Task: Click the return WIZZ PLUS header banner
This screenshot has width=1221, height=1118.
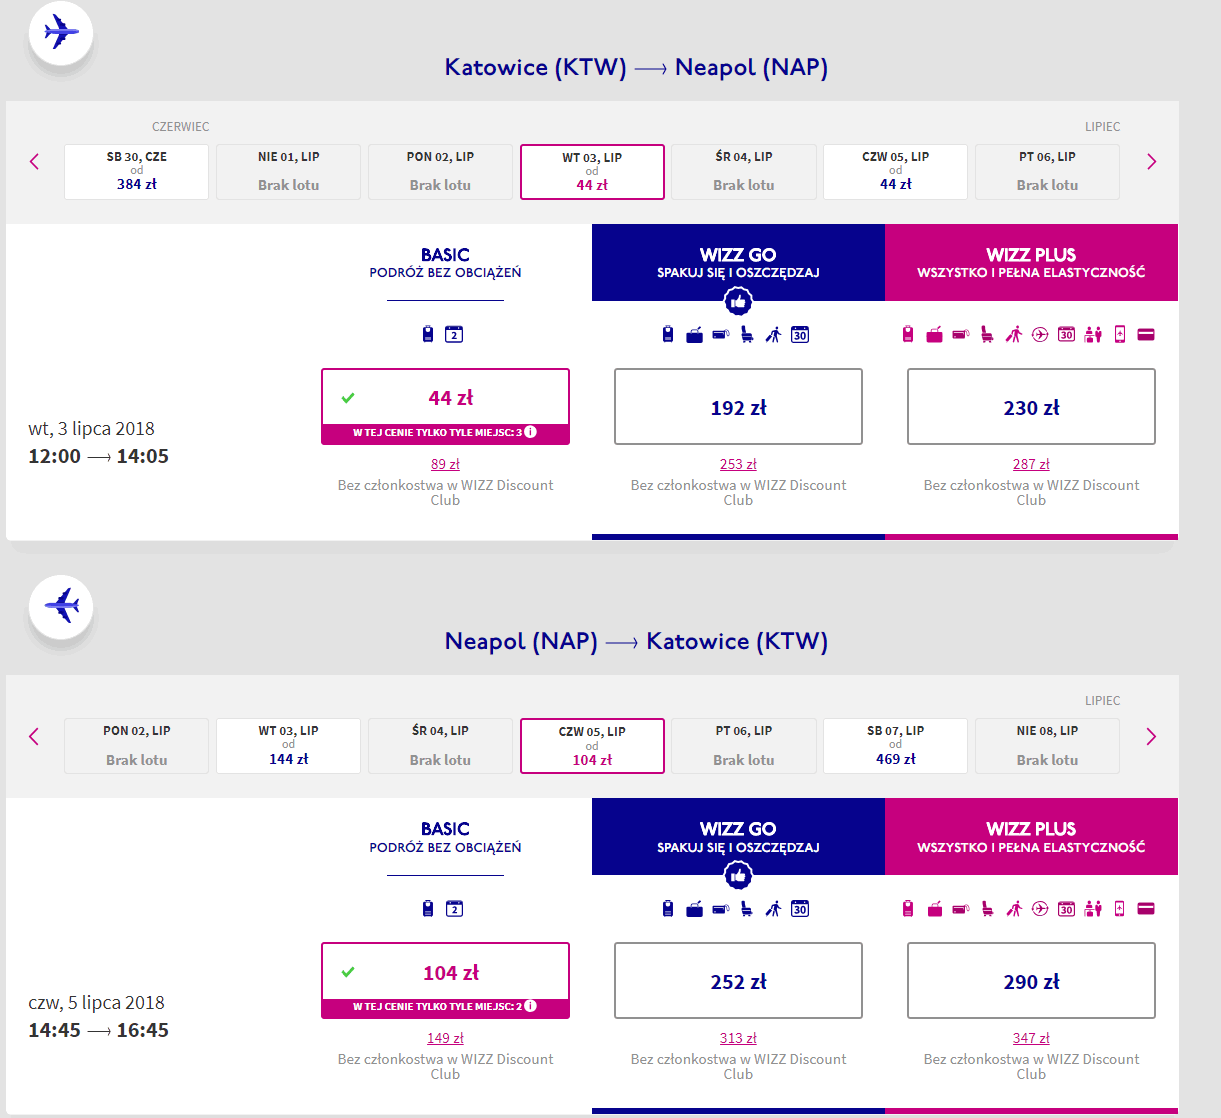Action: [x=1031, y=837]
